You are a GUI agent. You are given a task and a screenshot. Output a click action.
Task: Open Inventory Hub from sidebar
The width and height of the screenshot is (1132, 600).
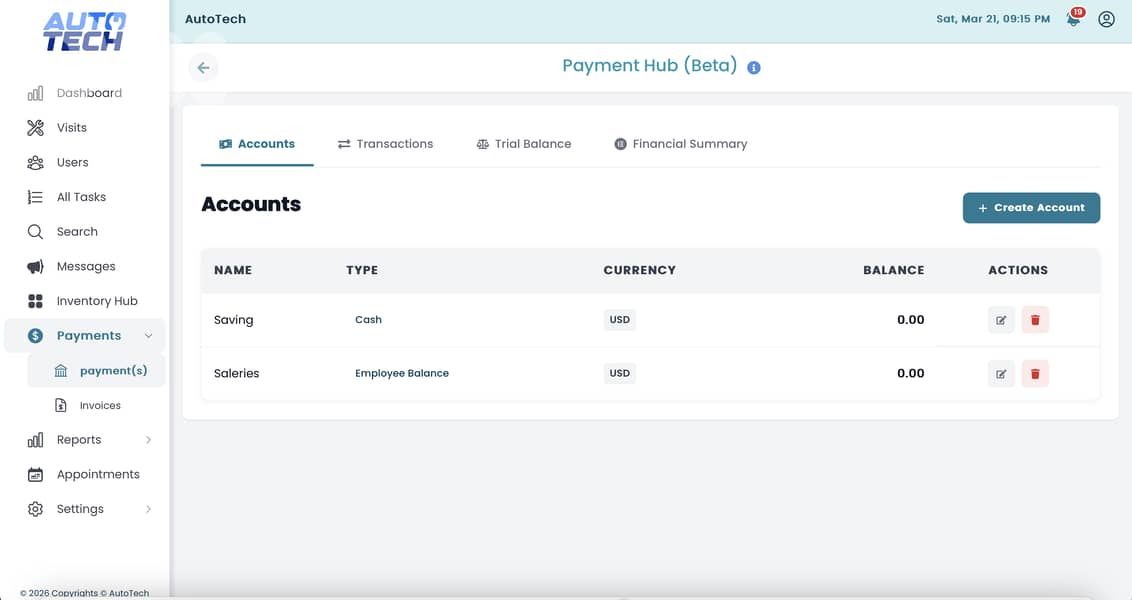click(96, 301)
